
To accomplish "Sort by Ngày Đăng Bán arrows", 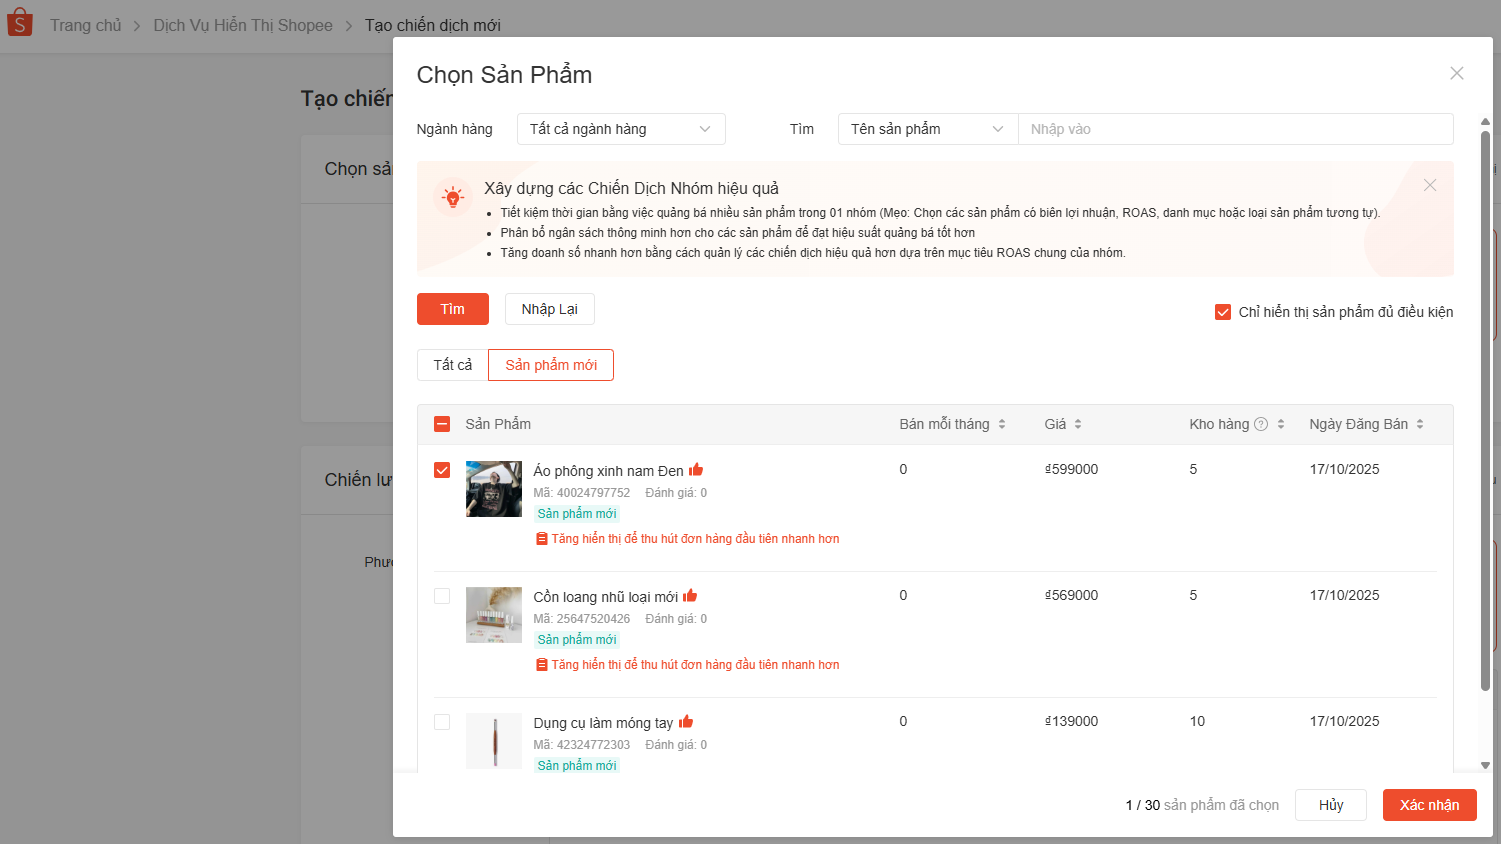I will click(1419, 424).
